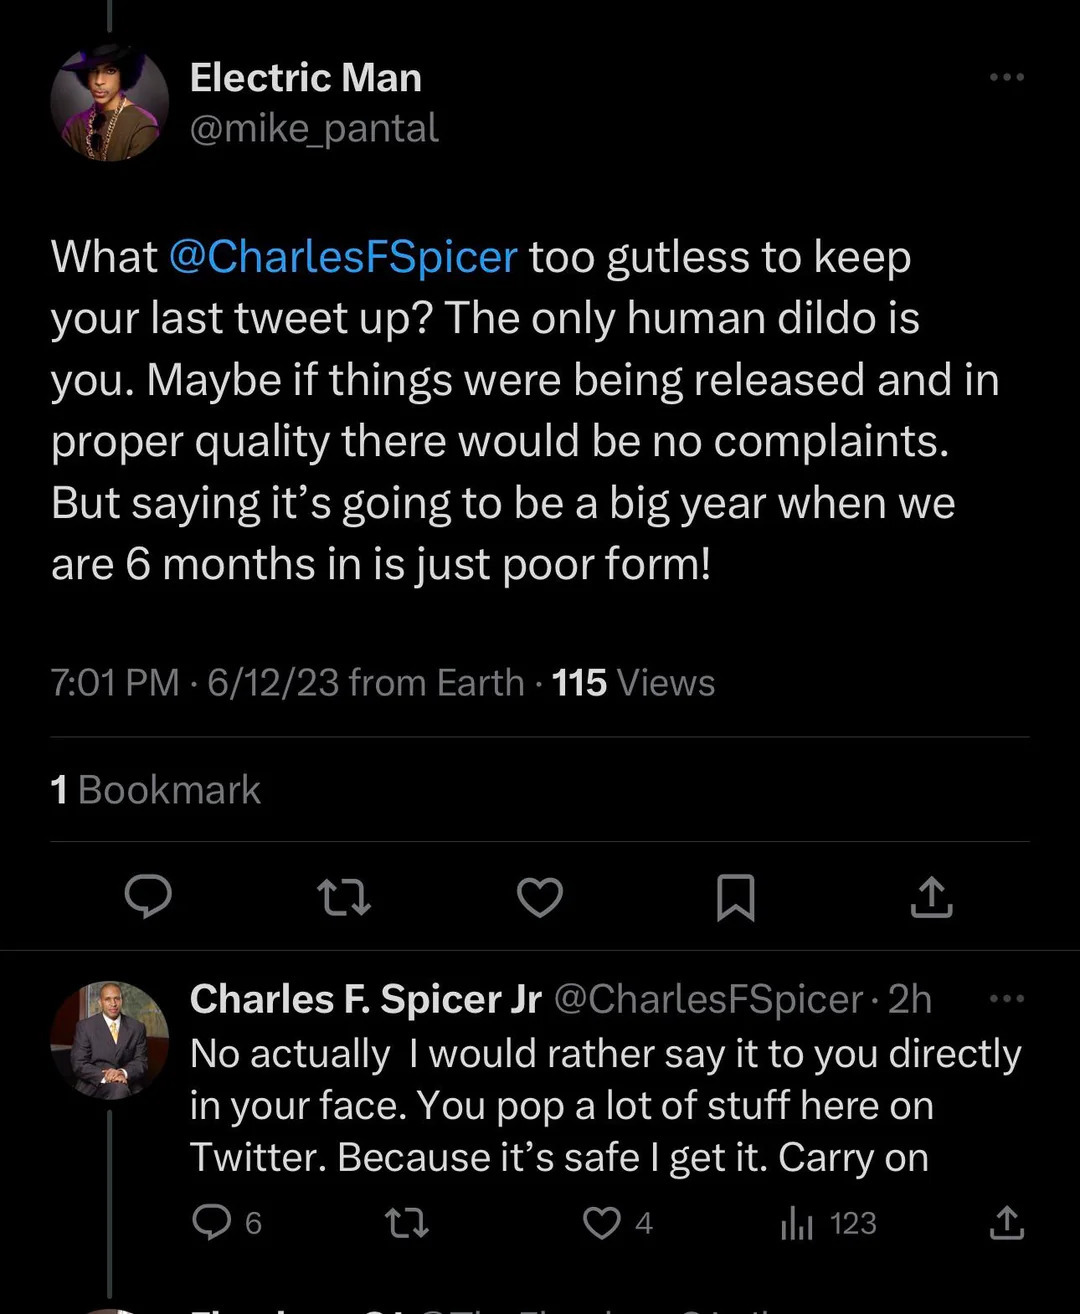
Task: Reply to Electric Man's main tweet
Action: [148, 896]
